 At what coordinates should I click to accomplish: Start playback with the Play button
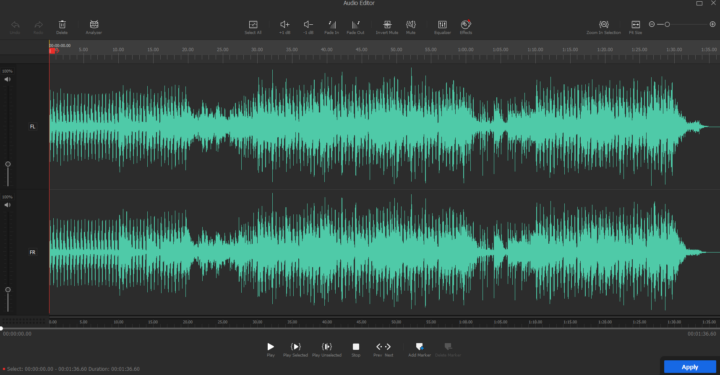270,347
